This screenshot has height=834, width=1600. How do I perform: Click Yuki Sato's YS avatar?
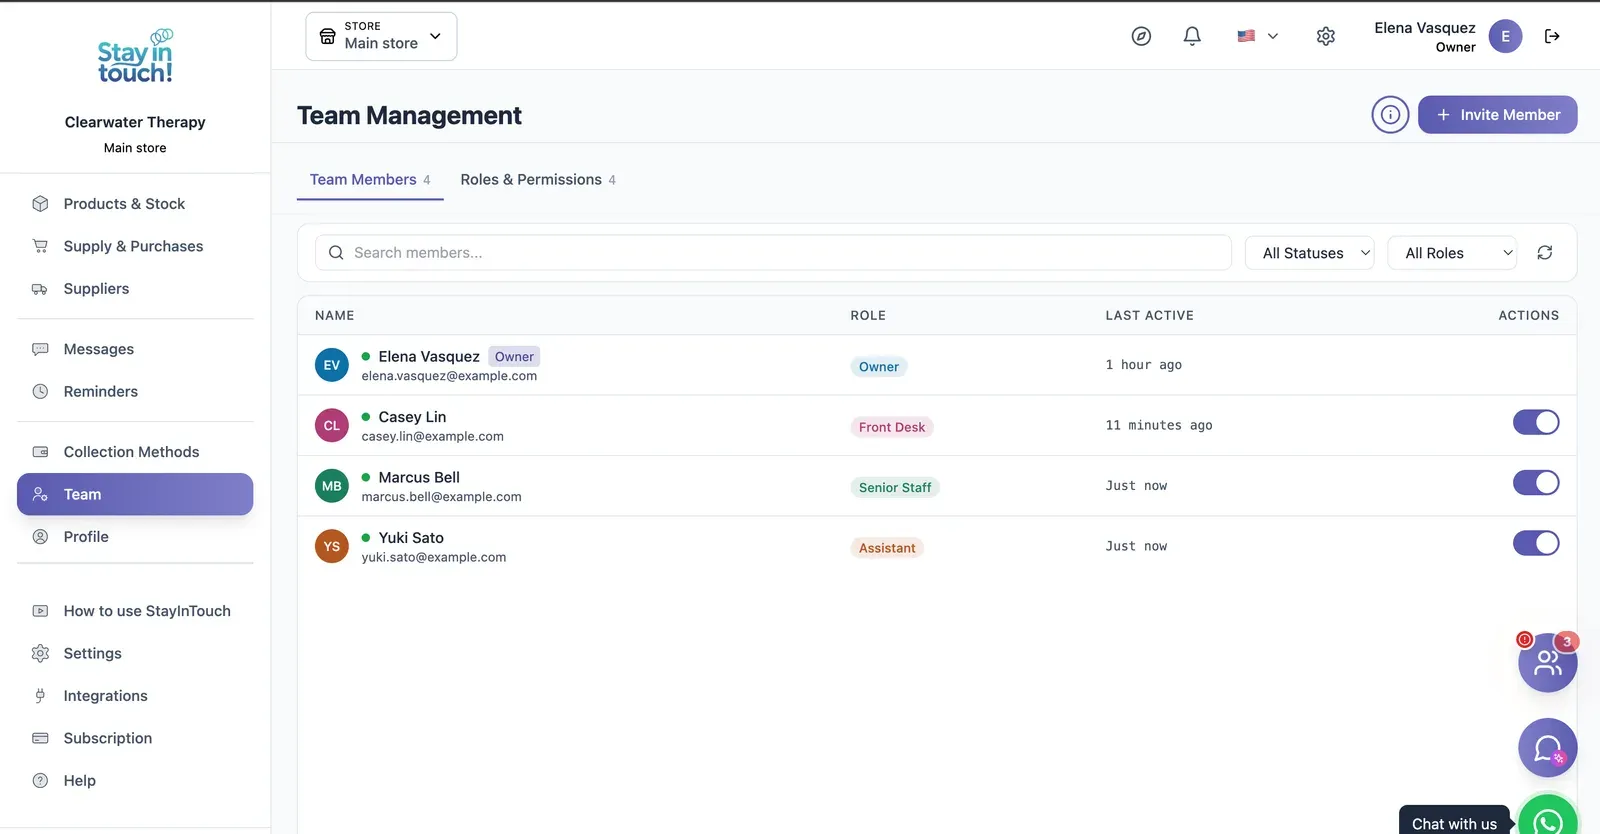pyautogui.click(x=332, y=547)
